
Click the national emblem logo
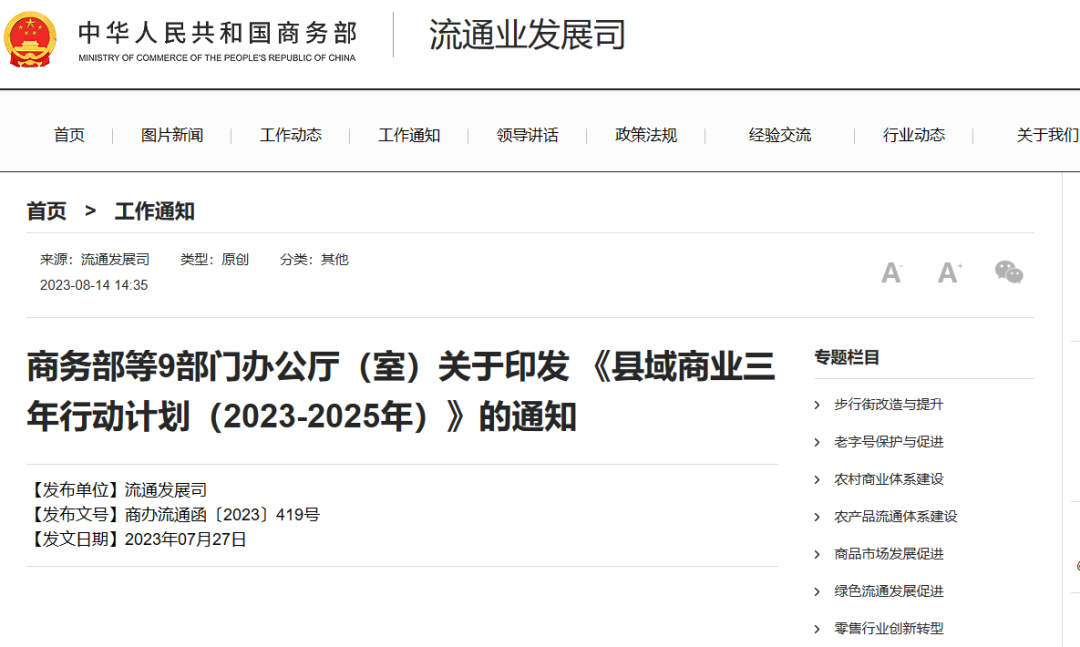pyautogui.click(x=29, y=41)
